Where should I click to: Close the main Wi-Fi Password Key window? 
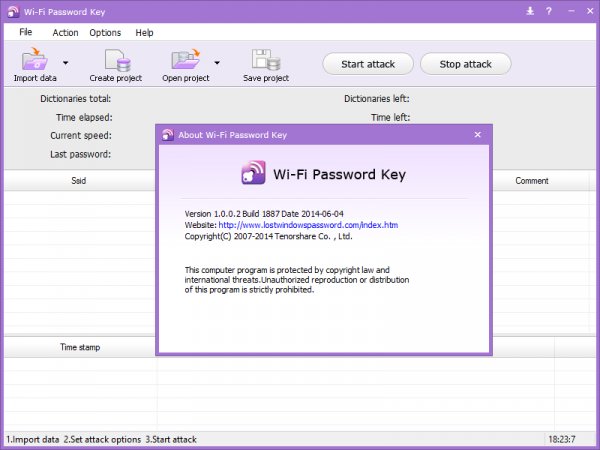pyautogui.click(x=590, y=11)
